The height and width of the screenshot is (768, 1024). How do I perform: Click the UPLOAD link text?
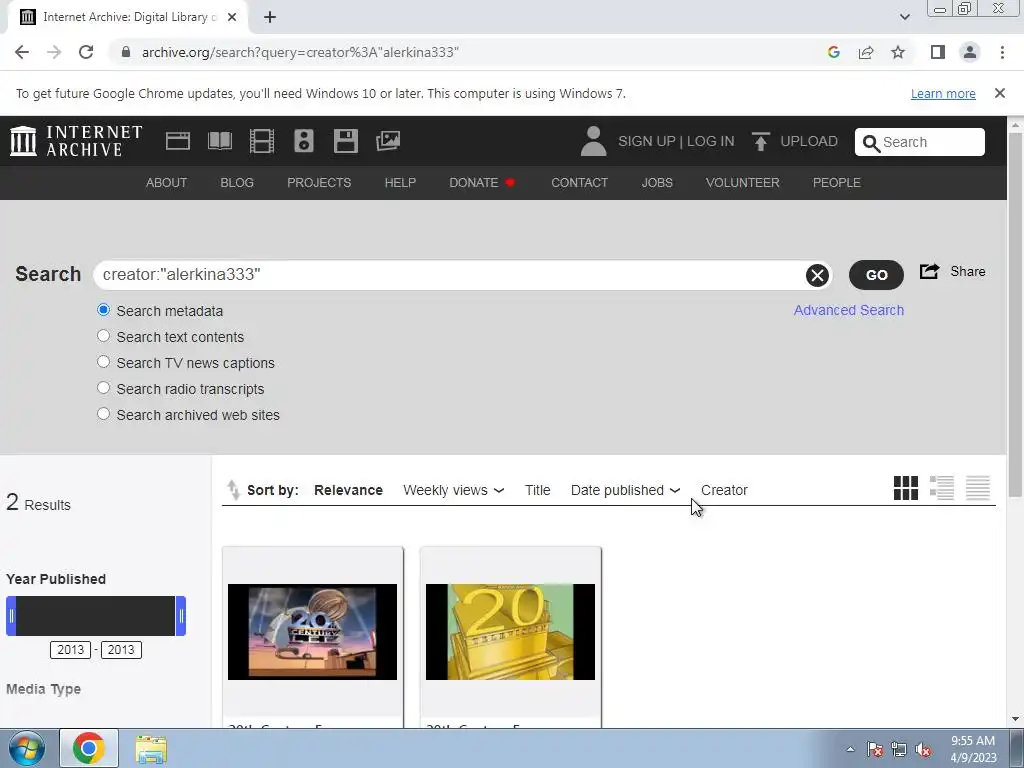tap(808, 141)
